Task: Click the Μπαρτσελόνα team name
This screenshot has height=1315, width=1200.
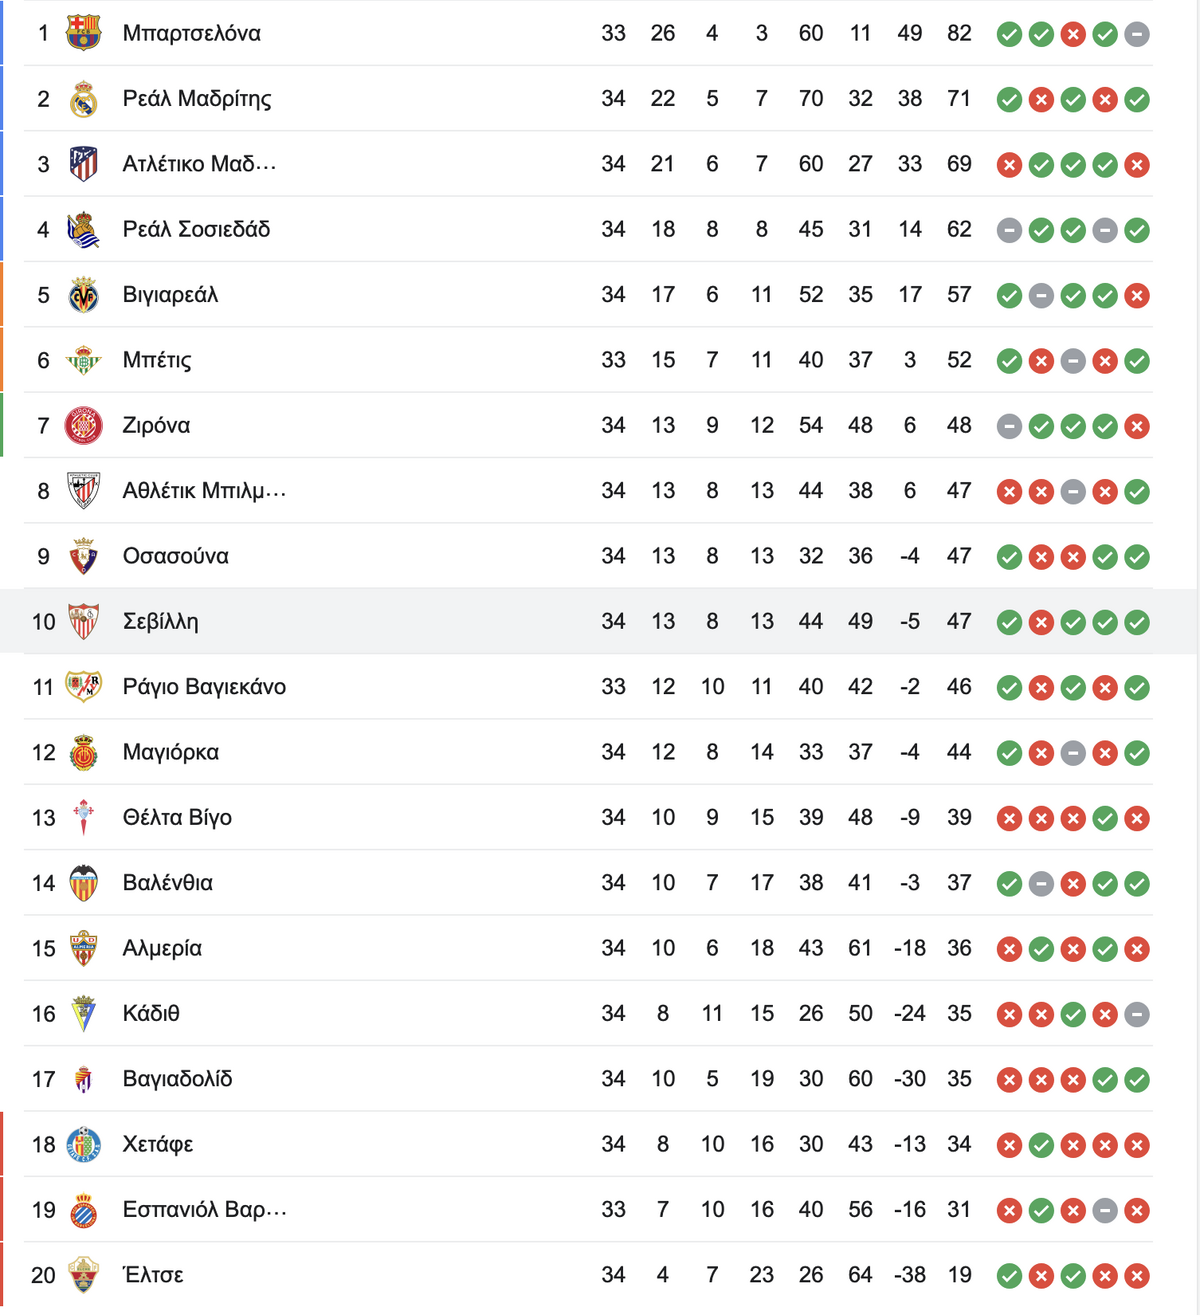Action: tap(191, 33)
